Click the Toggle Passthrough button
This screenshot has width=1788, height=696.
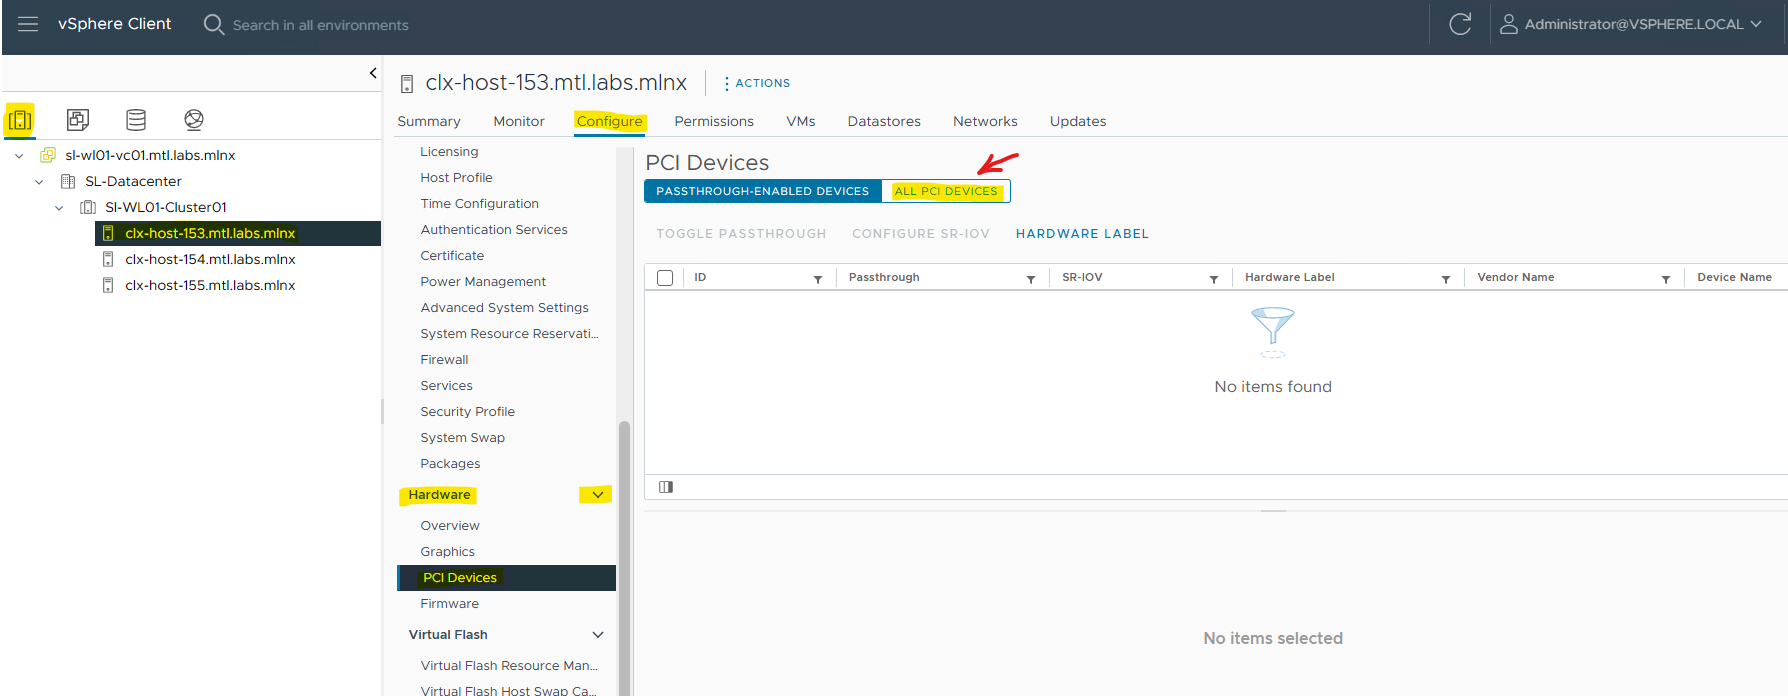[741, 234]
